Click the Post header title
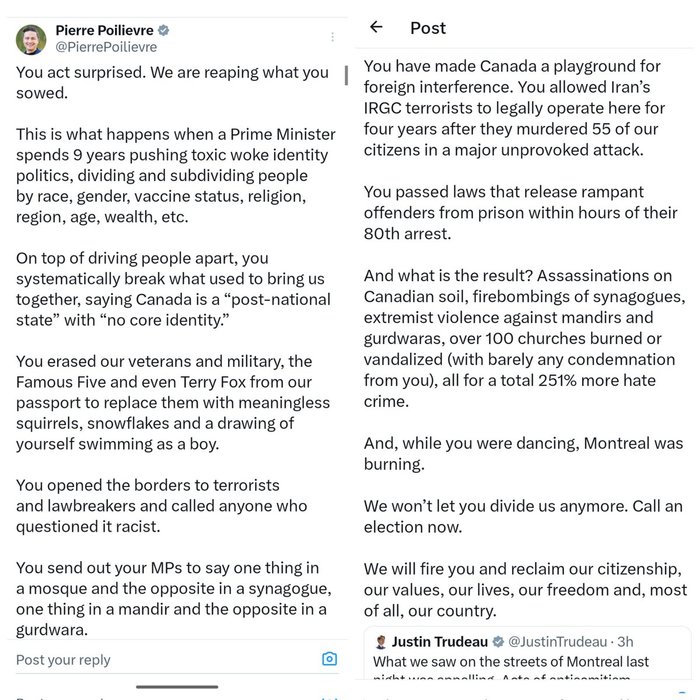The height and width of the screenshot is (700, 700). pyautogui.click(x=428, y=28)
